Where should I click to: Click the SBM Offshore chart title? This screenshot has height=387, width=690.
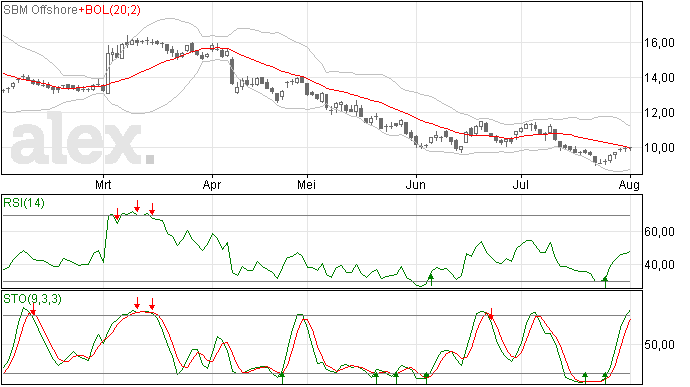tap(40, 10)
